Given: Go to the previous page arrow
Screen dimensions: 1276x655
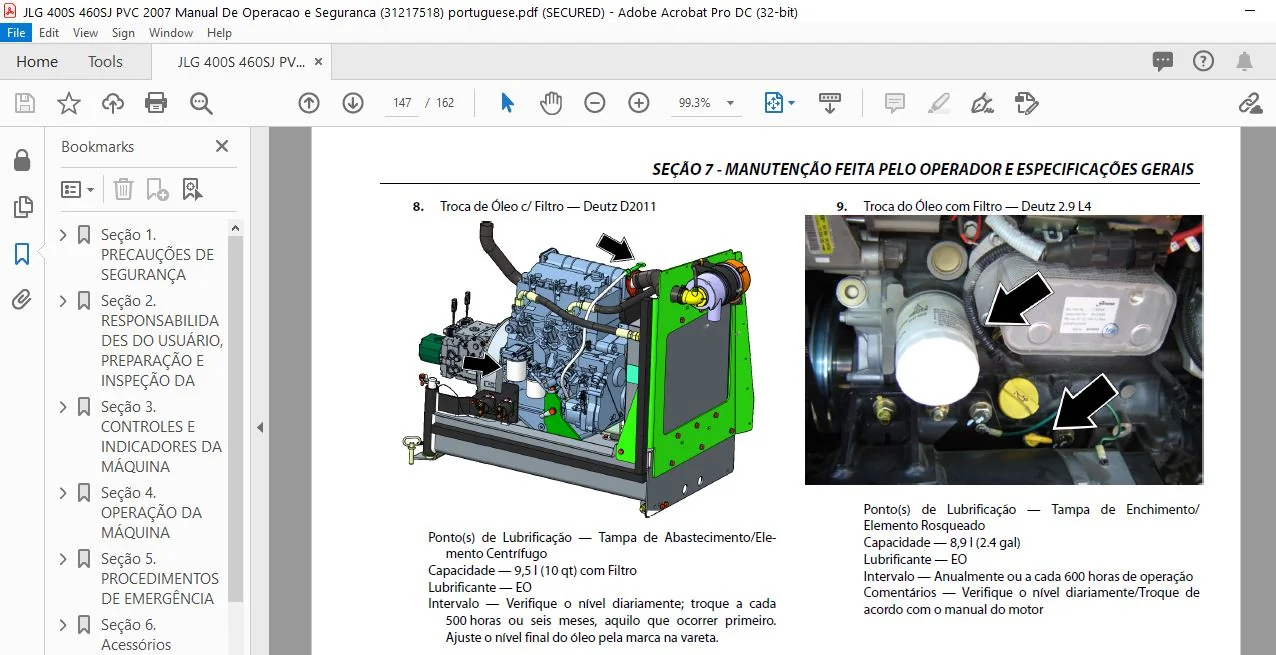Looking at the screenshot, I should [309, 103].
